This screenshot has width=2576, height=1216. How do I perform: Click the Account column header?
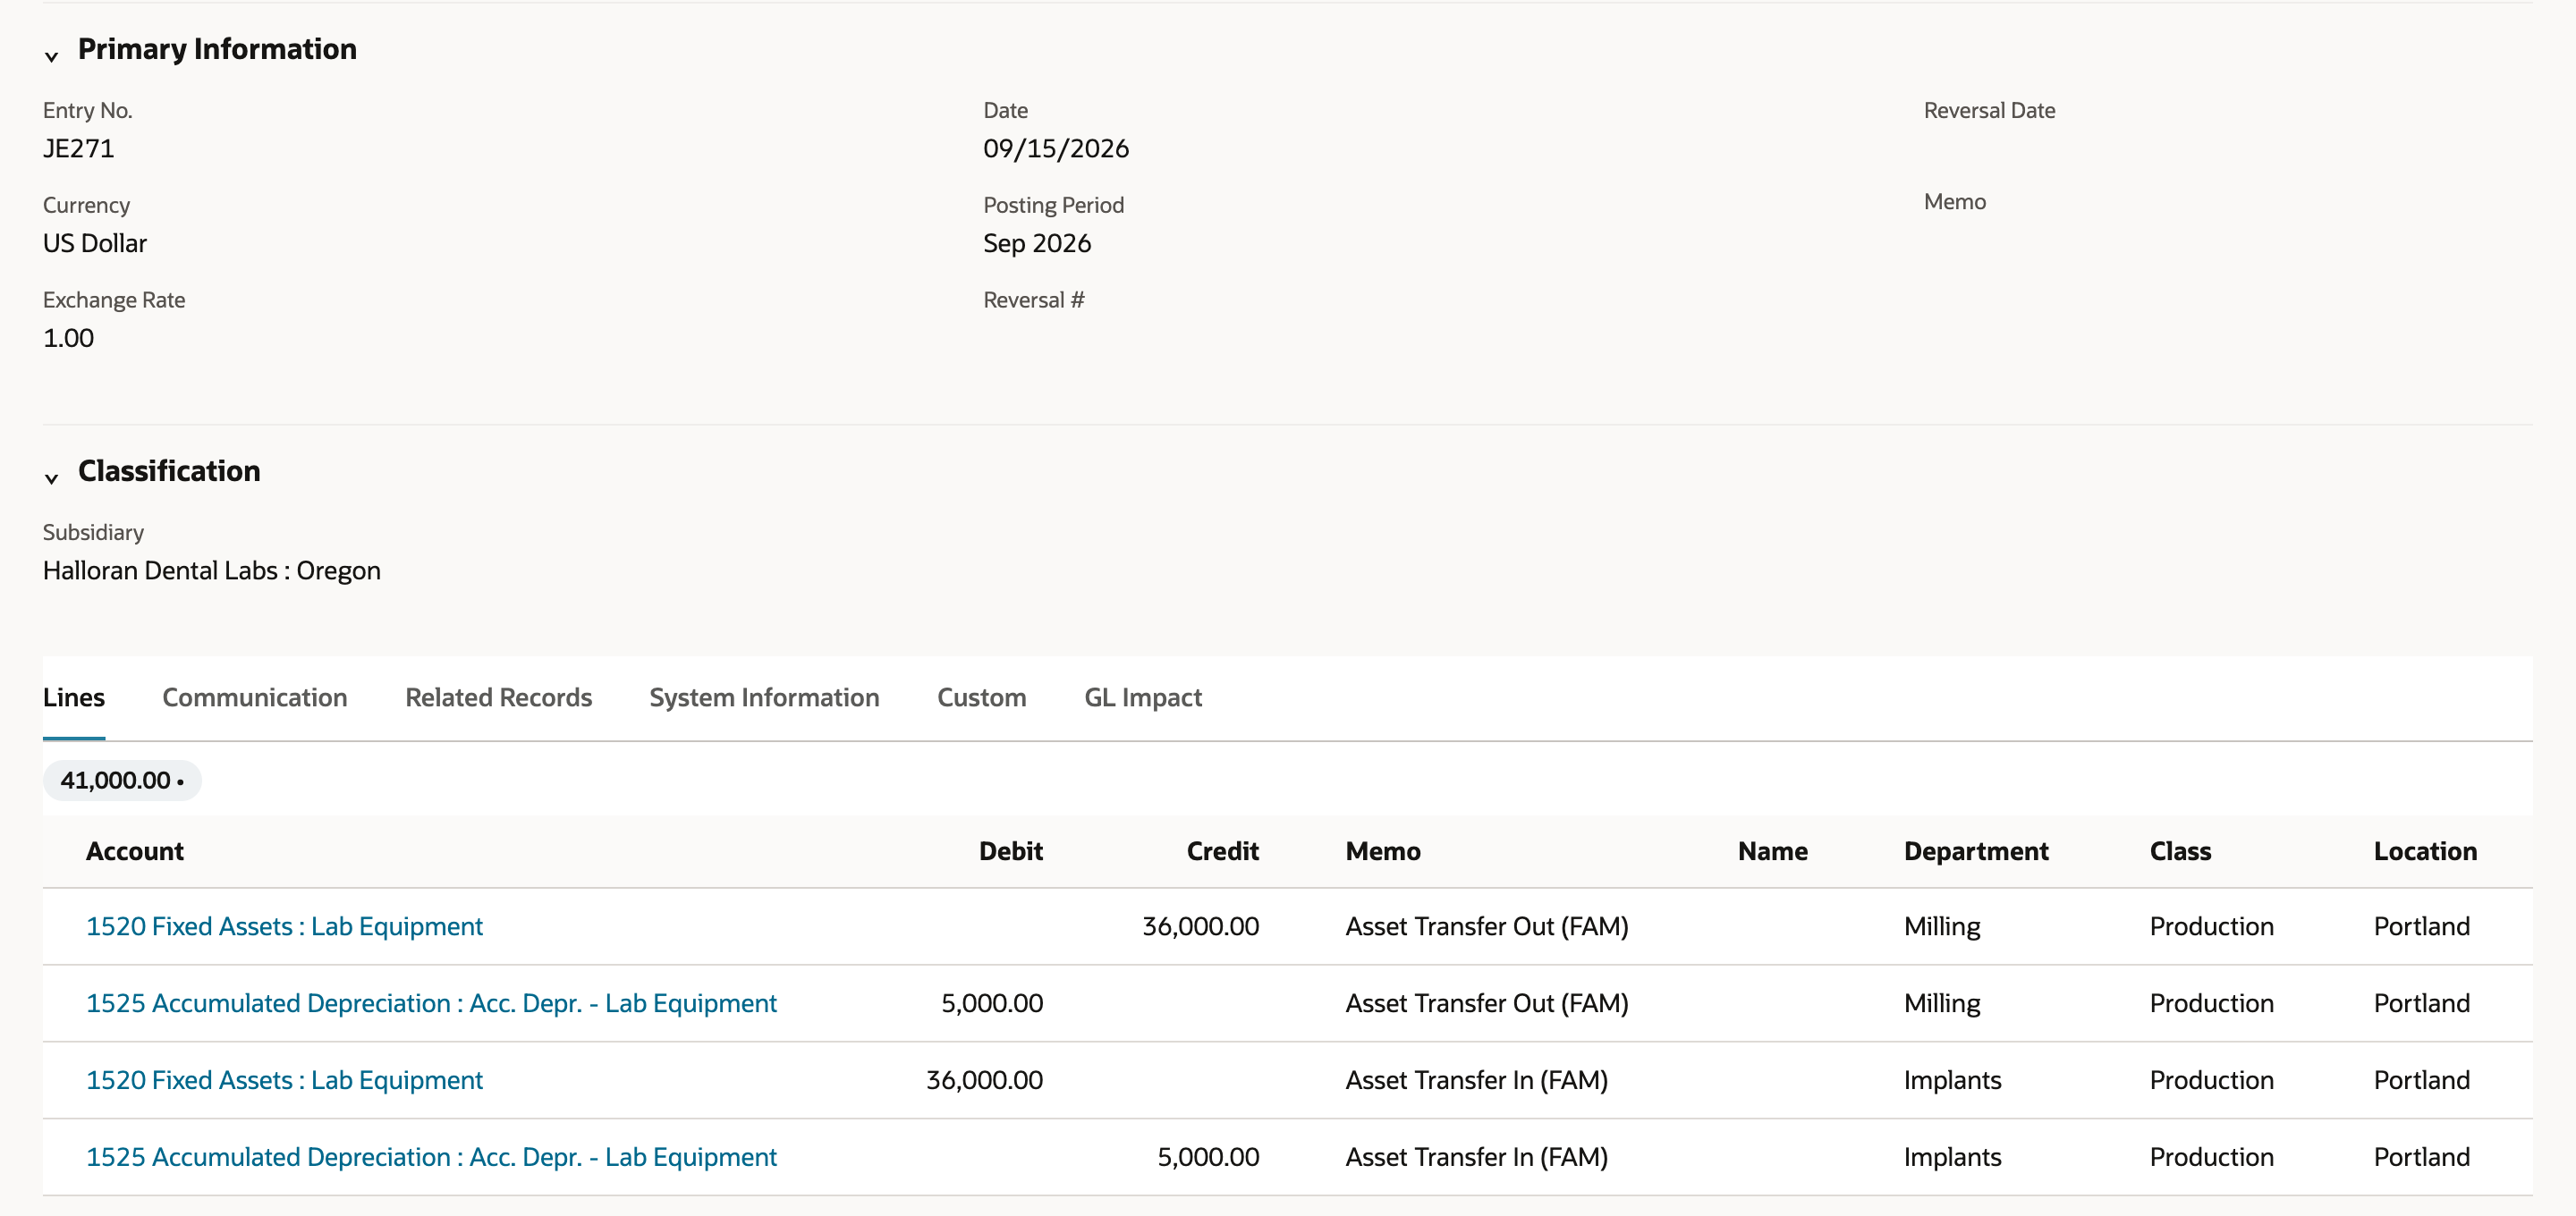coord(135,851)
